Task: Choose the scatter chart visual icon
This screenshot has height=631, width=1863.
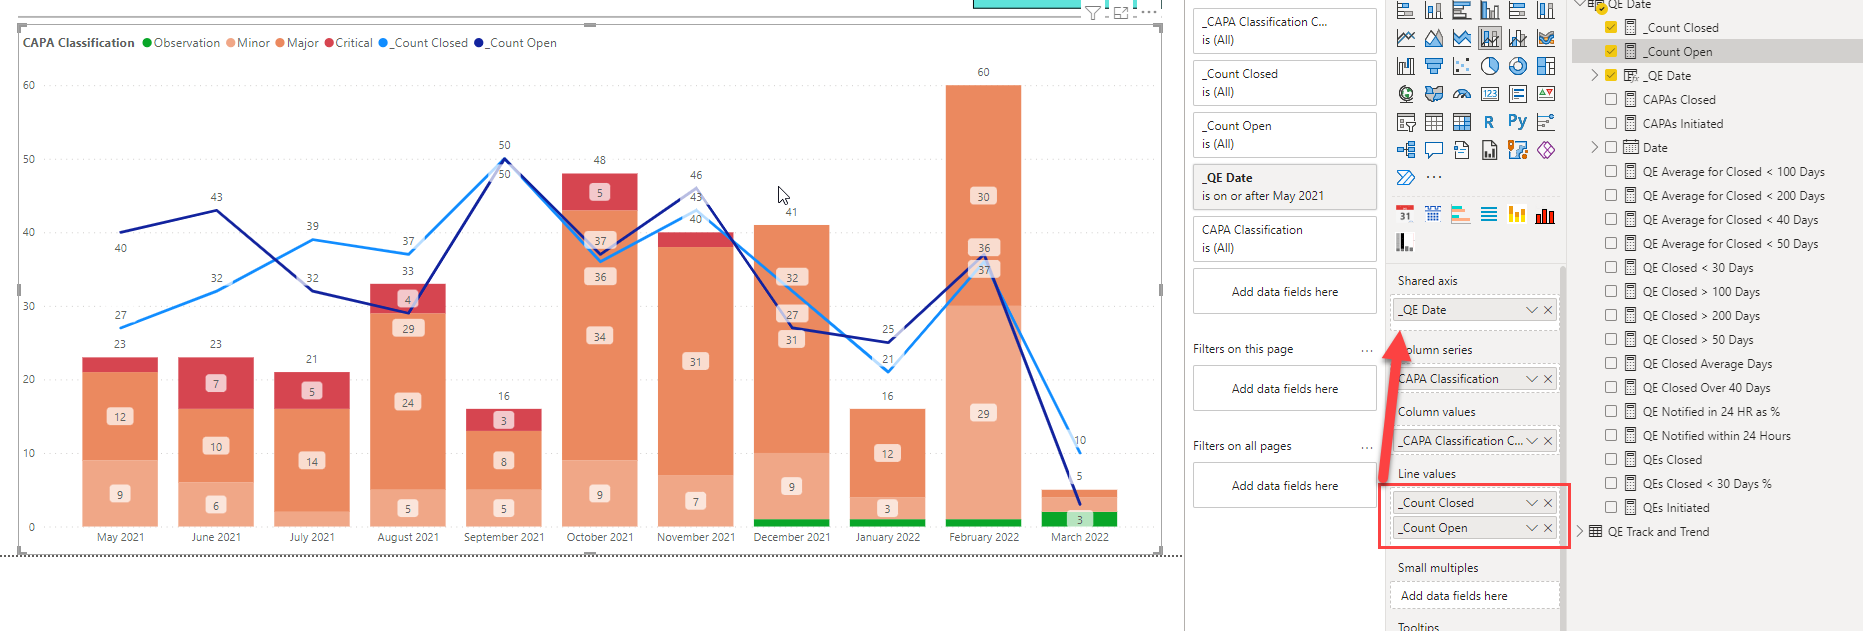Action: pos(1462,66)
